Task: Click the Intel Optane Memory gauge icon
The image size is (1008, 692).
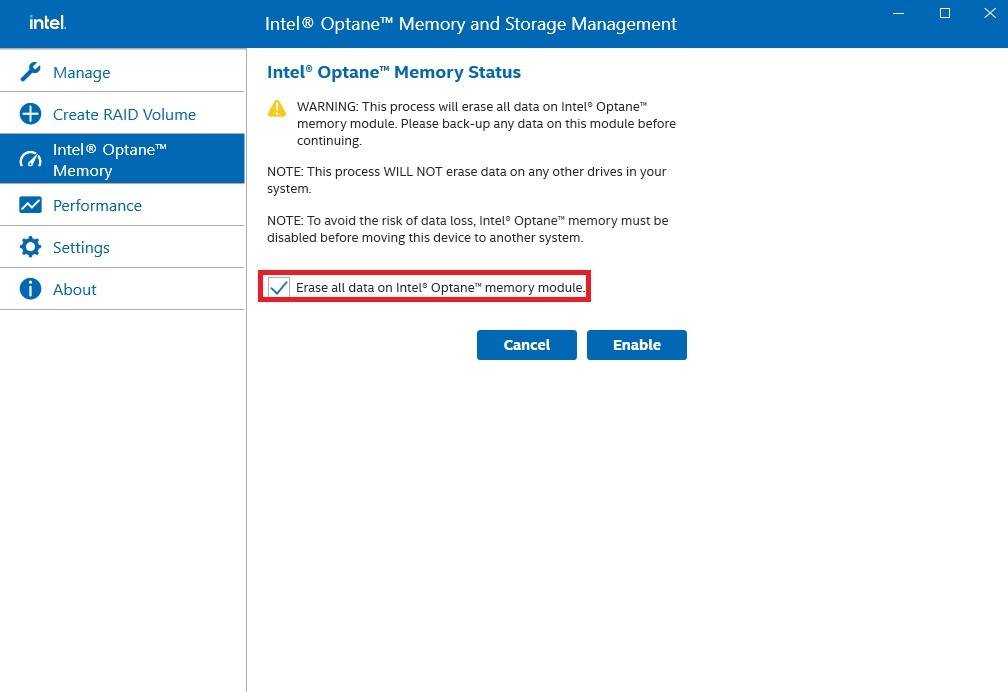Action: click(x=30, y=159)
